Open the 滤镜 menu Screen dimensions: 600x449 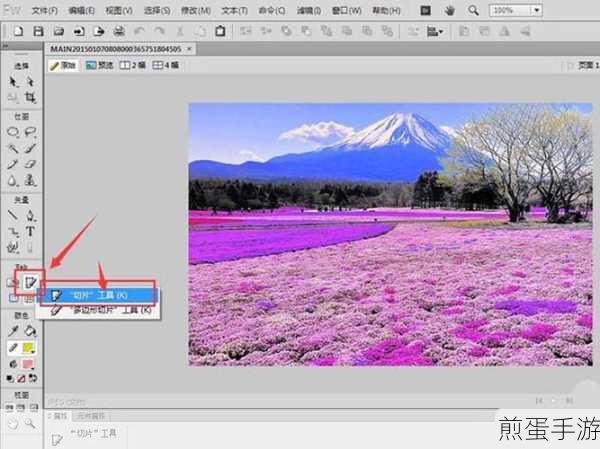pyautogui.click(x=309, y=10)
